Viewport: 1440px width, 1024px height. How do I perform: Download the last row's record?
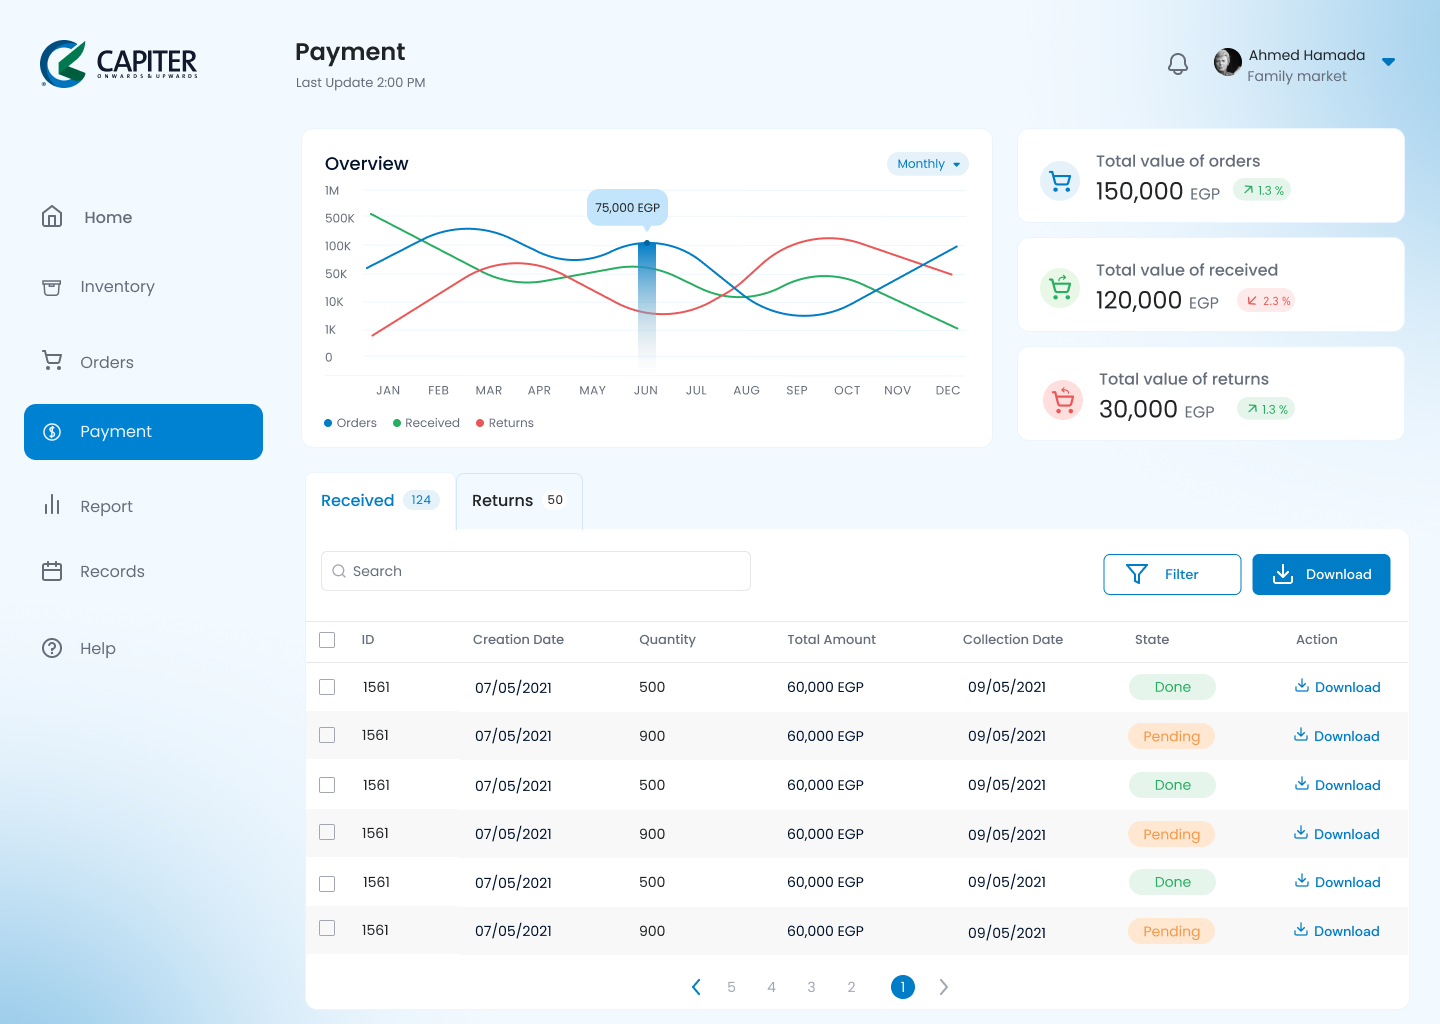(1336, 931)
